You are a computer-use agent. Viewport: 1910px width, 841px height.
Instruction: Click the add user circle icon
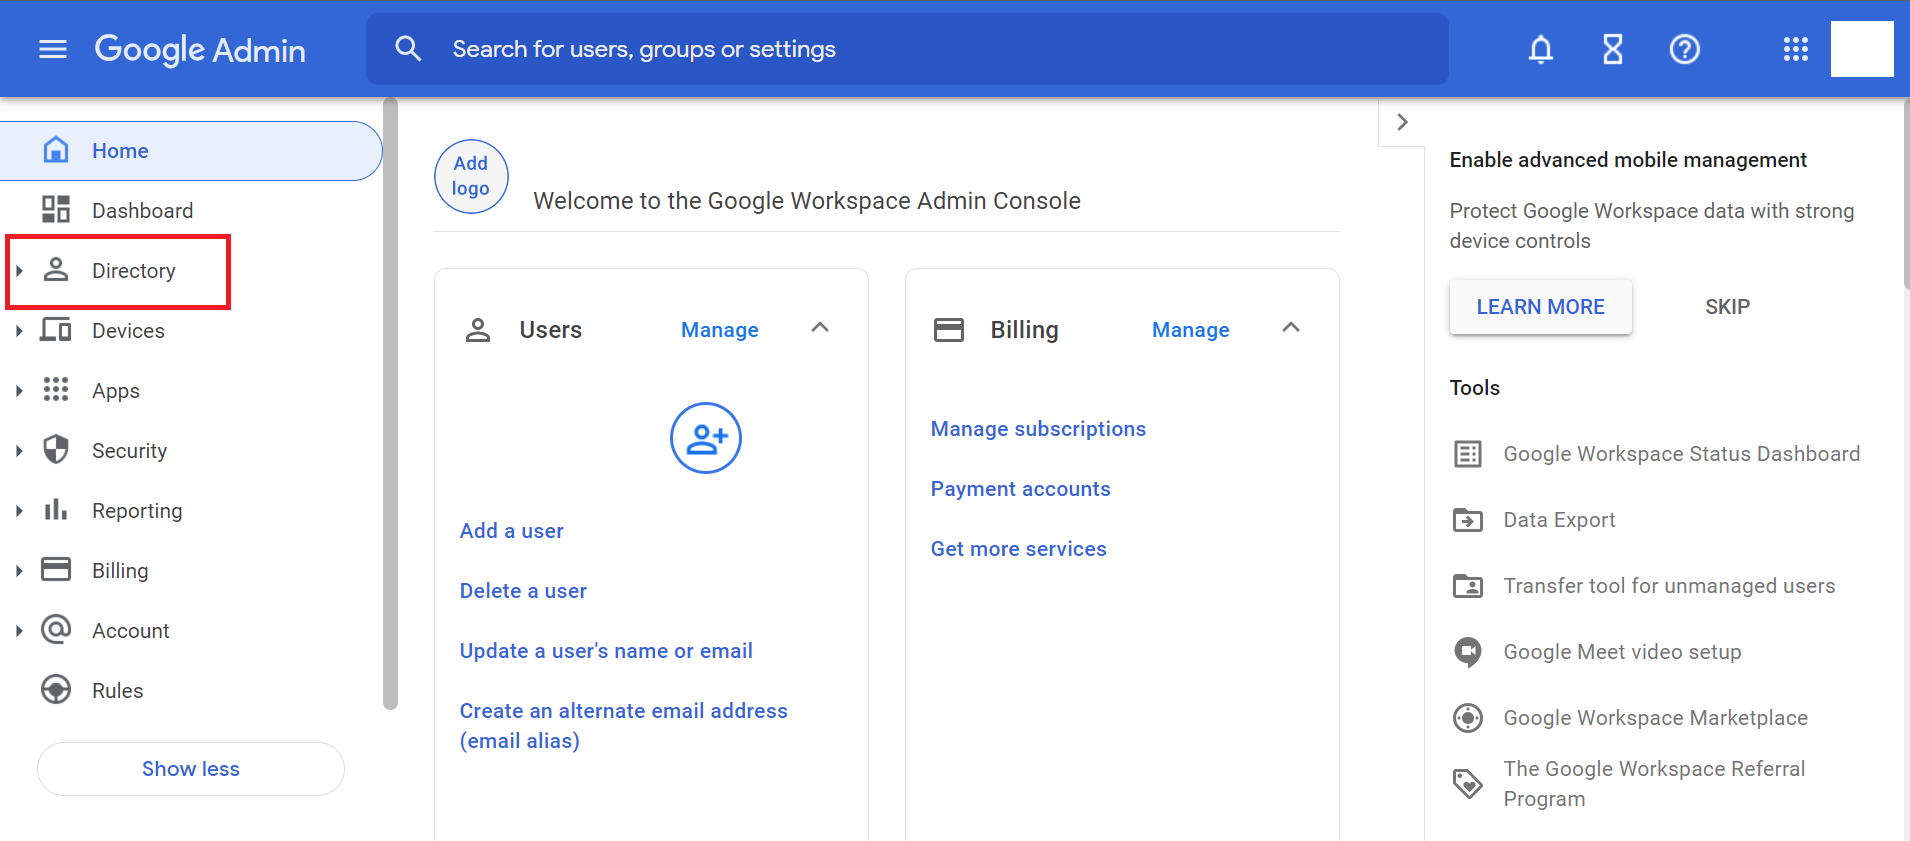[705, 438]
